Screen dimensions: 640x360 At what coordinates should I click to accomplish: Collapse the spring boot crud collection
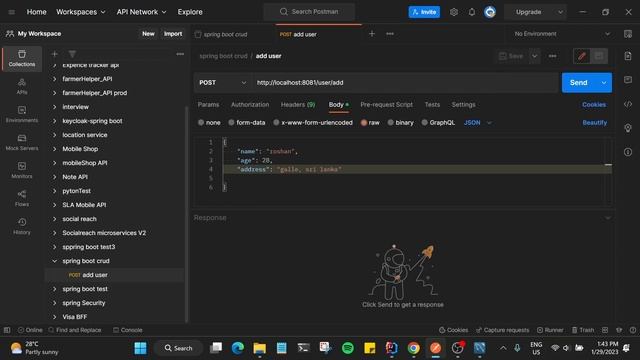point(55,261)
